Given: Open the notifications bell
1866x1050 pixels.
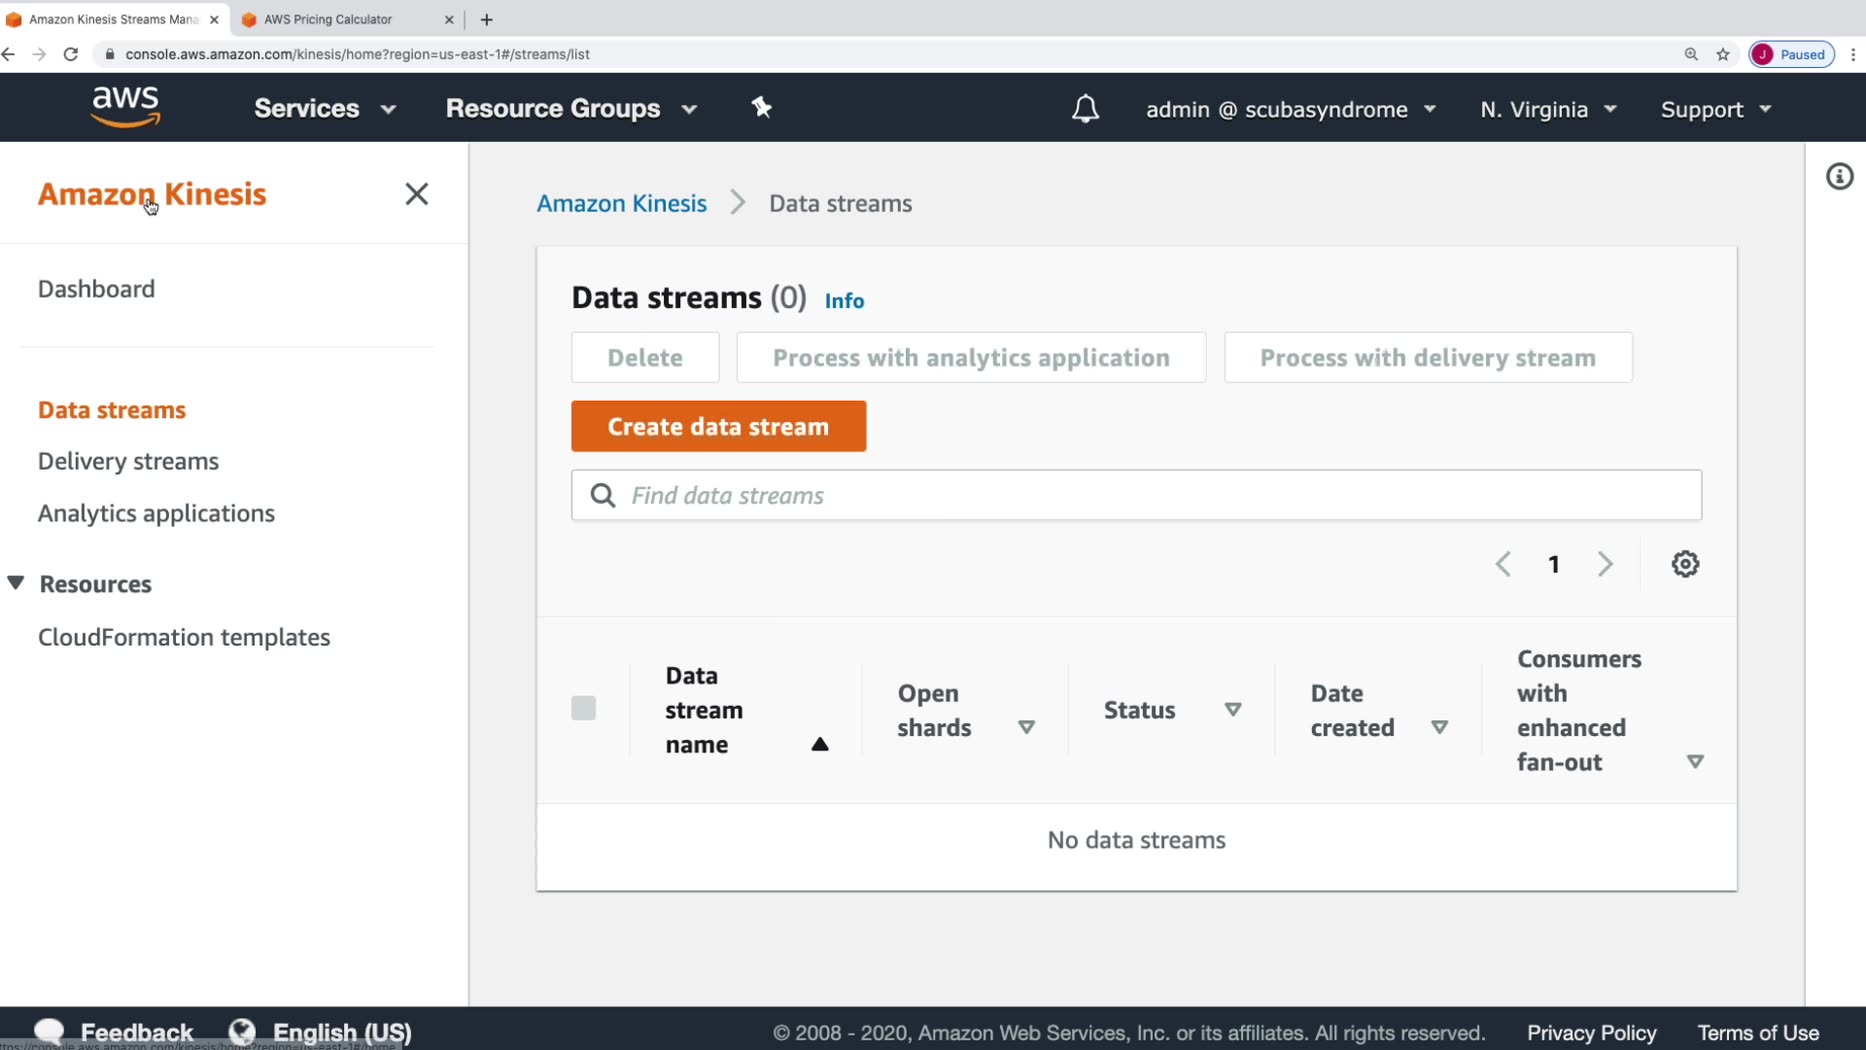Looking at the screenshot, I should pyautogui.click(x=1085, y=108).
